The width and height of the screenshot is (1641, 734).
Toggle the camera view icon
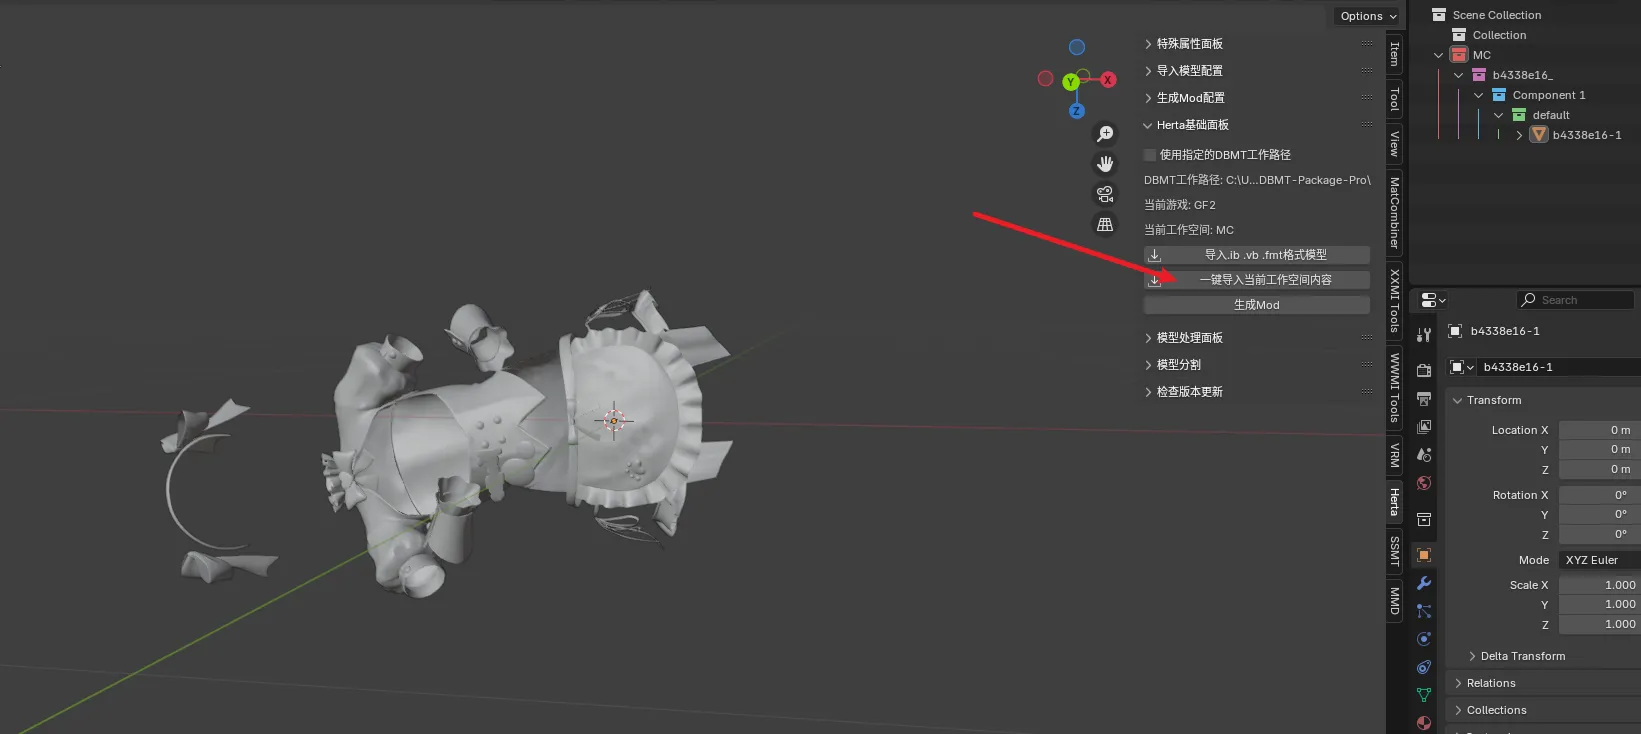pyautogui.click(x=1105, y=194)
